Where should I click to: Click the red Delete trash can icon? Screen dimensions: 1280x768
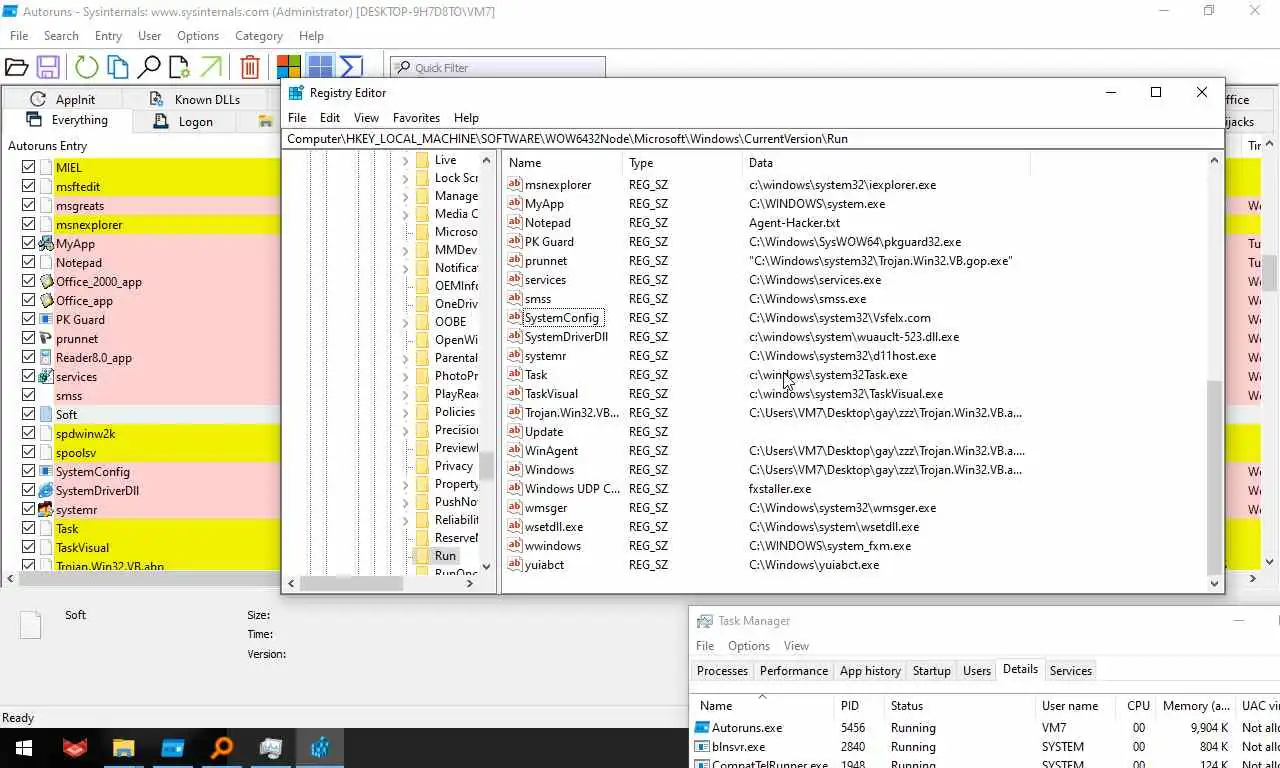pyautogui.click(x=250, y=67)
